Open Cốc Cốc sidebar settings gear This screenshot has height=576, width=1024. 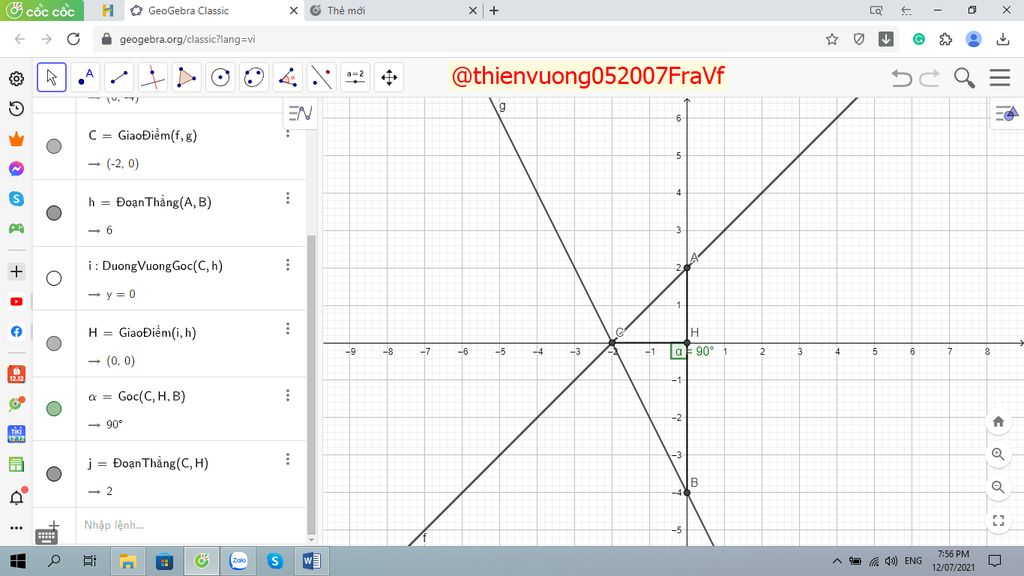[x=16, y=79]
